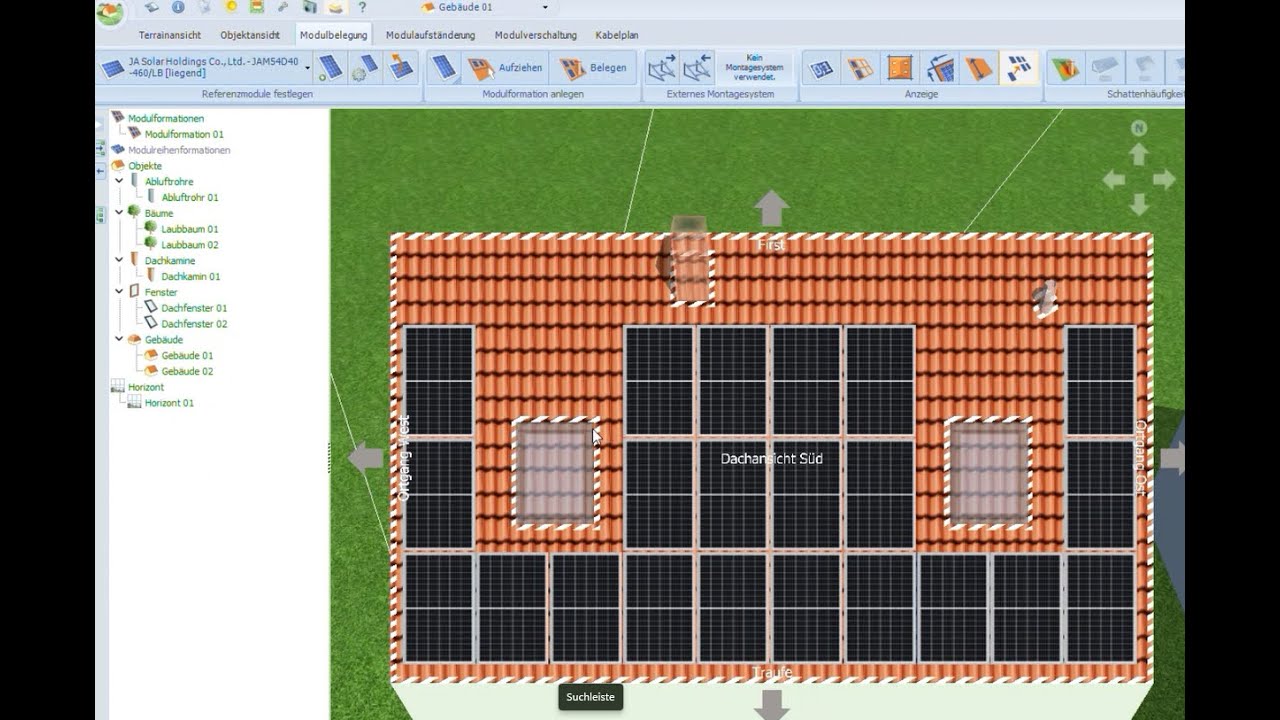Select Gebäude 02 in the tree
Screen dimensions: 1280x720
pos(187,371)
